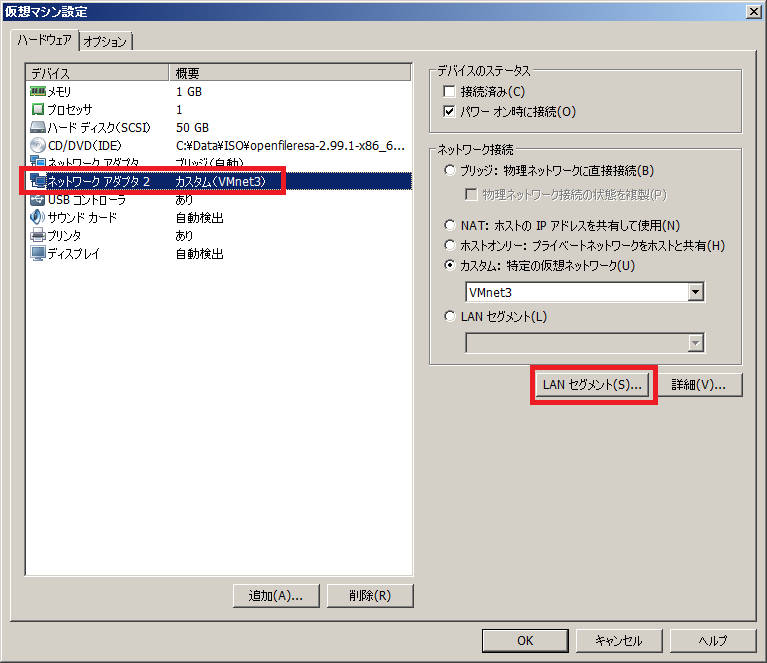Select NAT: ホストの IP アドレスを共有 radio
The height and width of the screenshot is (663, 767).
click(450, 225)
